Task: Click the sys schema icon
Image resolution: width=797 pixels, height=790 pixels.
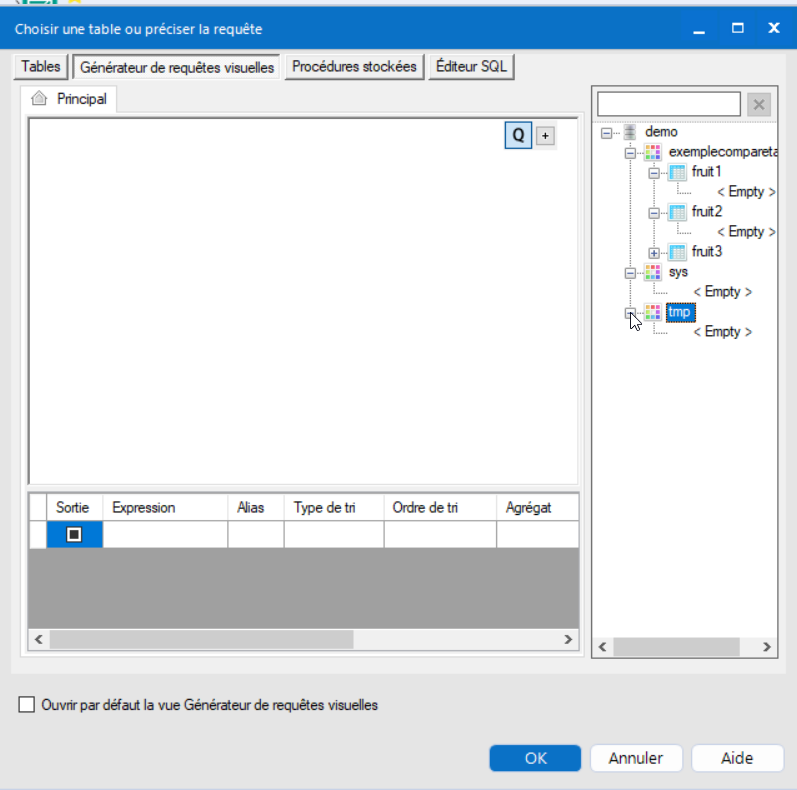Action: (653, 272)
